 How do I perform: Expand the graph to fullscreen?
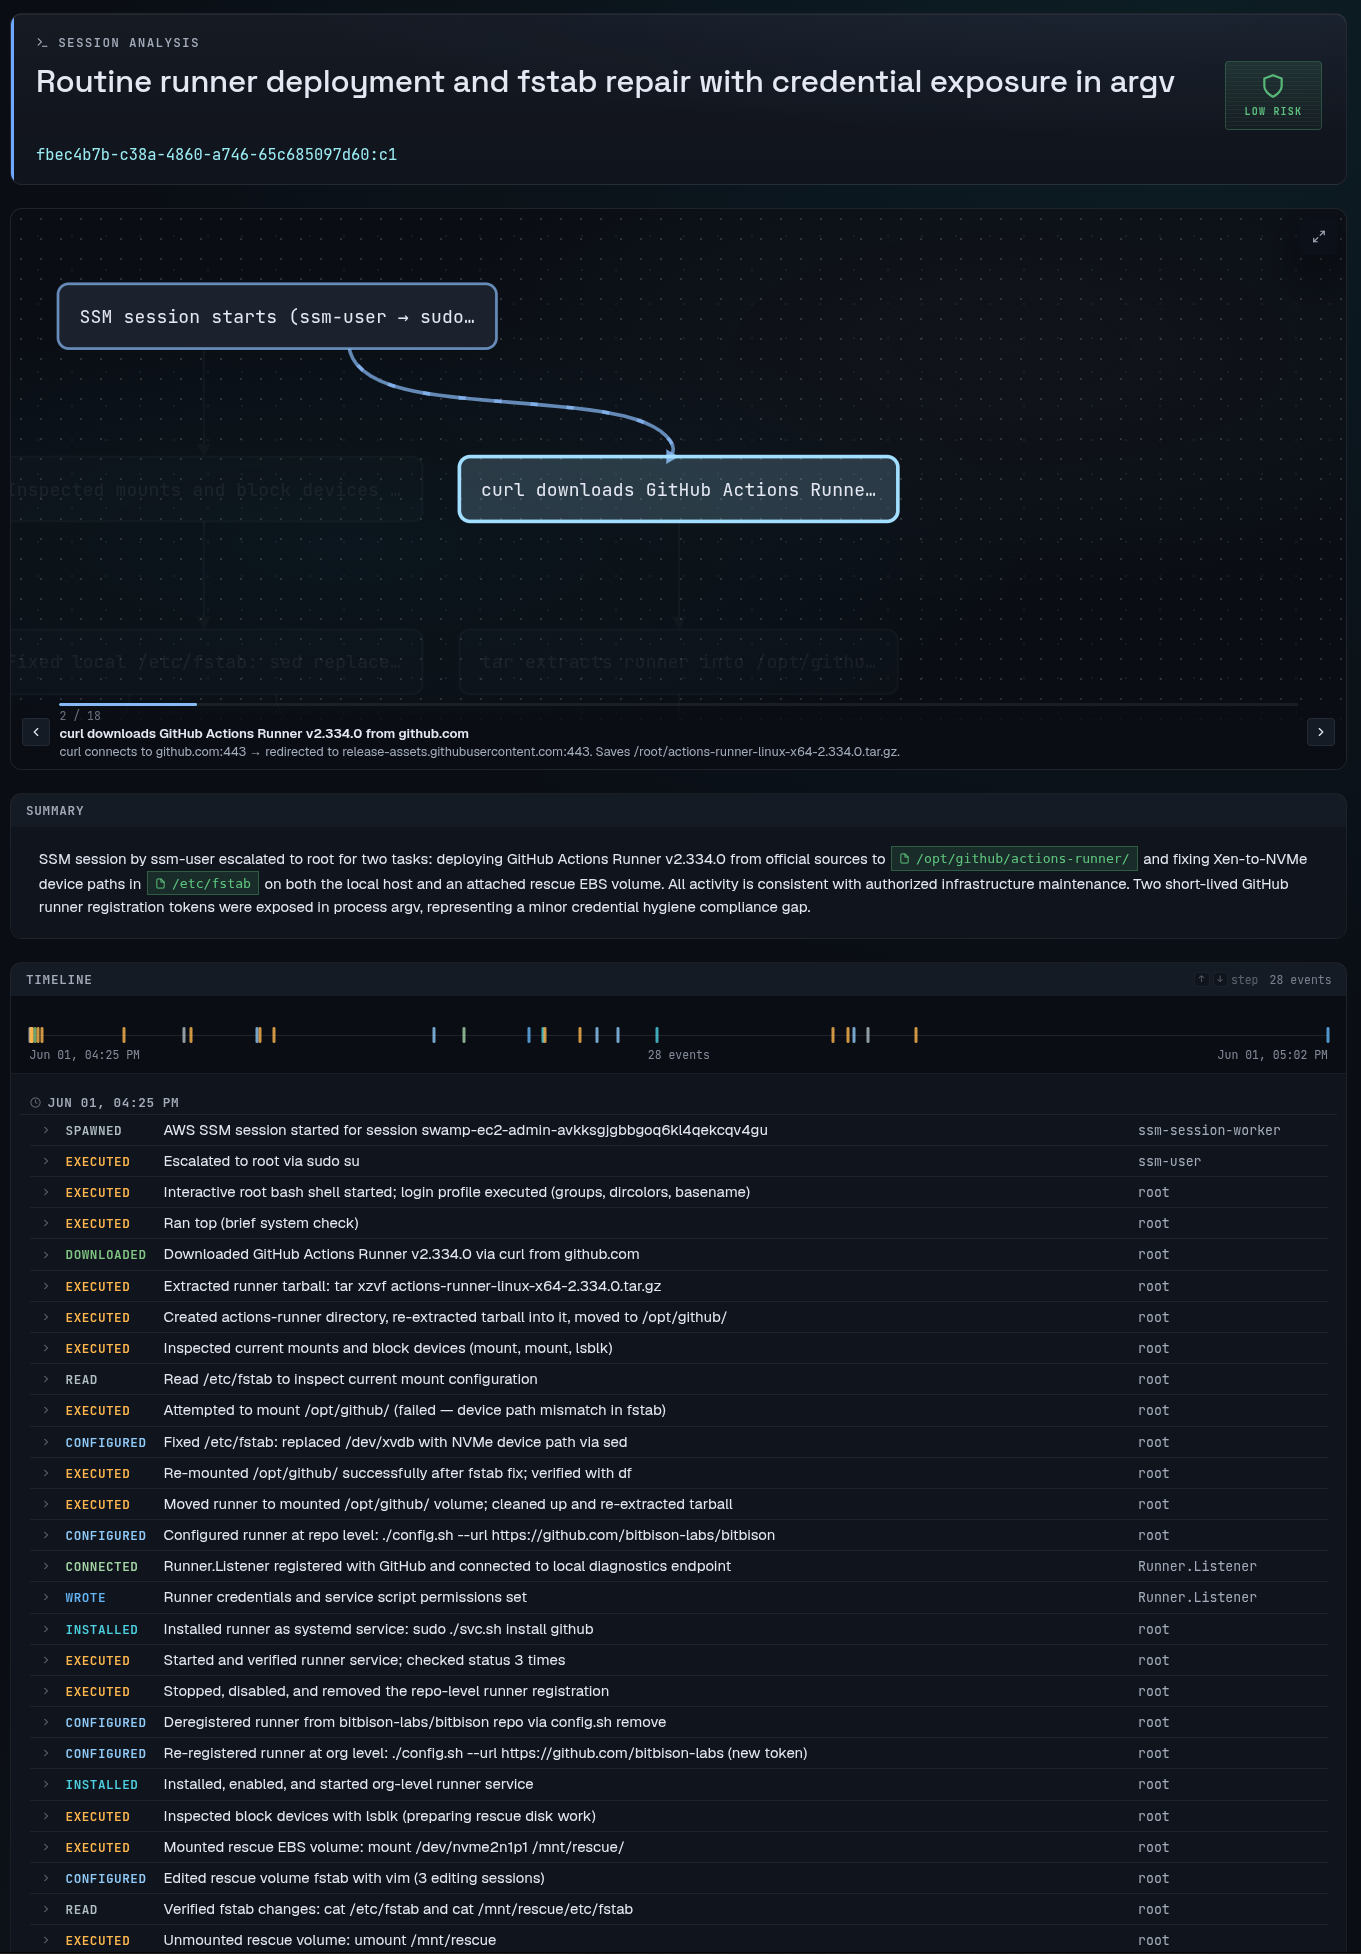pos(1319,237)
